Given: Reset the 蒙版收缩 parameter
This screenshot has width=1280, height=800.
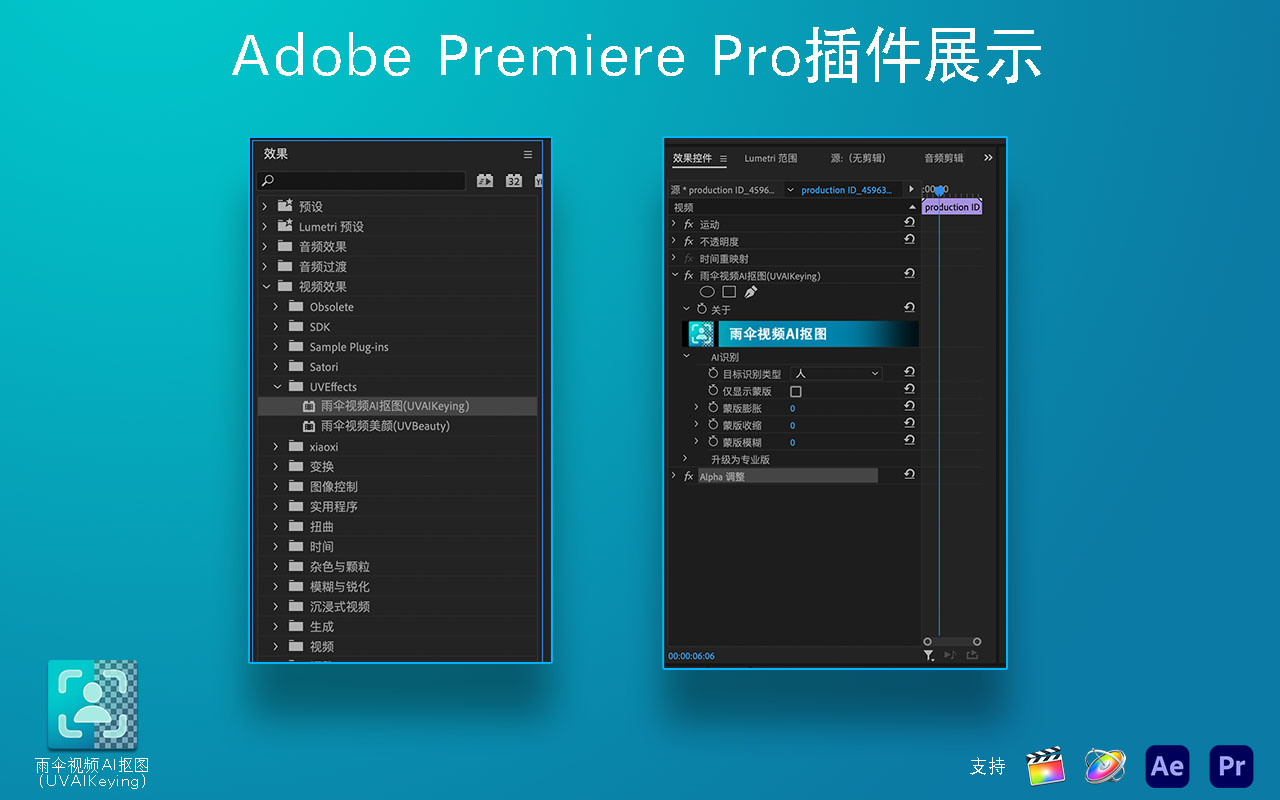Looking at the screenshot, I should pos(909,423).
